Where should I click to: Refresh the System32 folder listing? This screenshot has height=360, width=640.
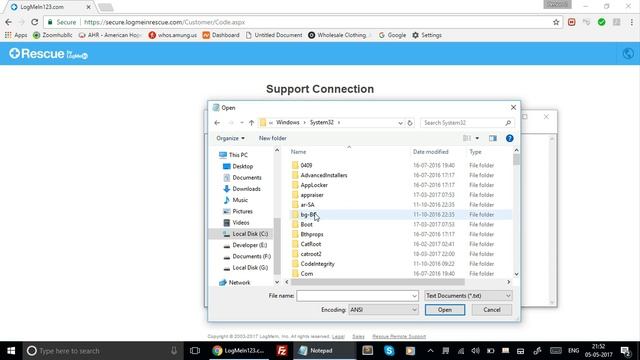click(410, 122)
